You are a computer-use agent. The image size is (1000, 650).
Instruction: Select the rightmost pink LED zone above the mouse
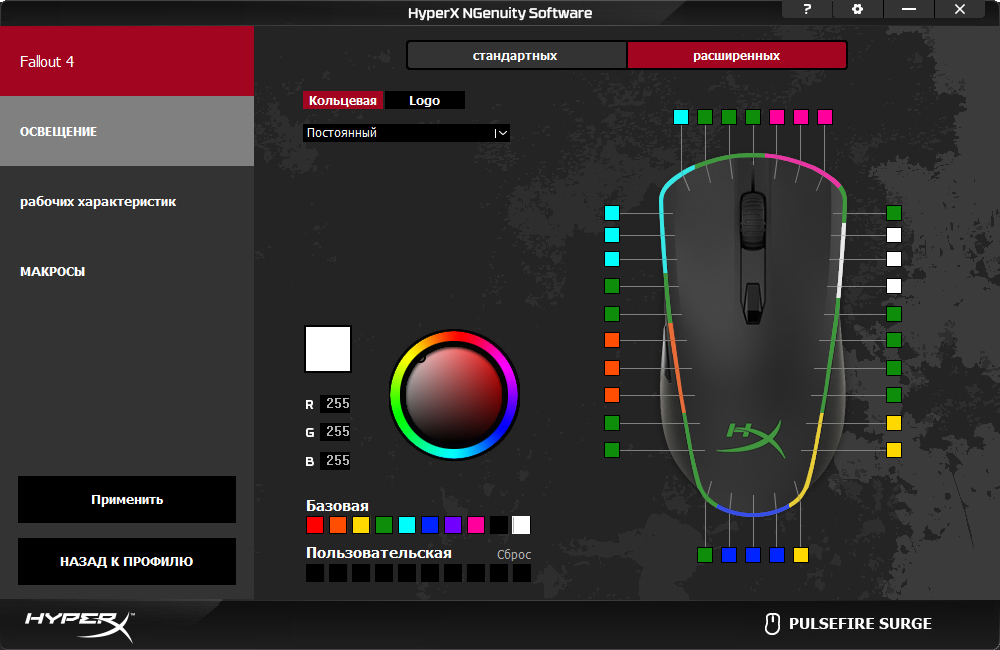(825, 117)
